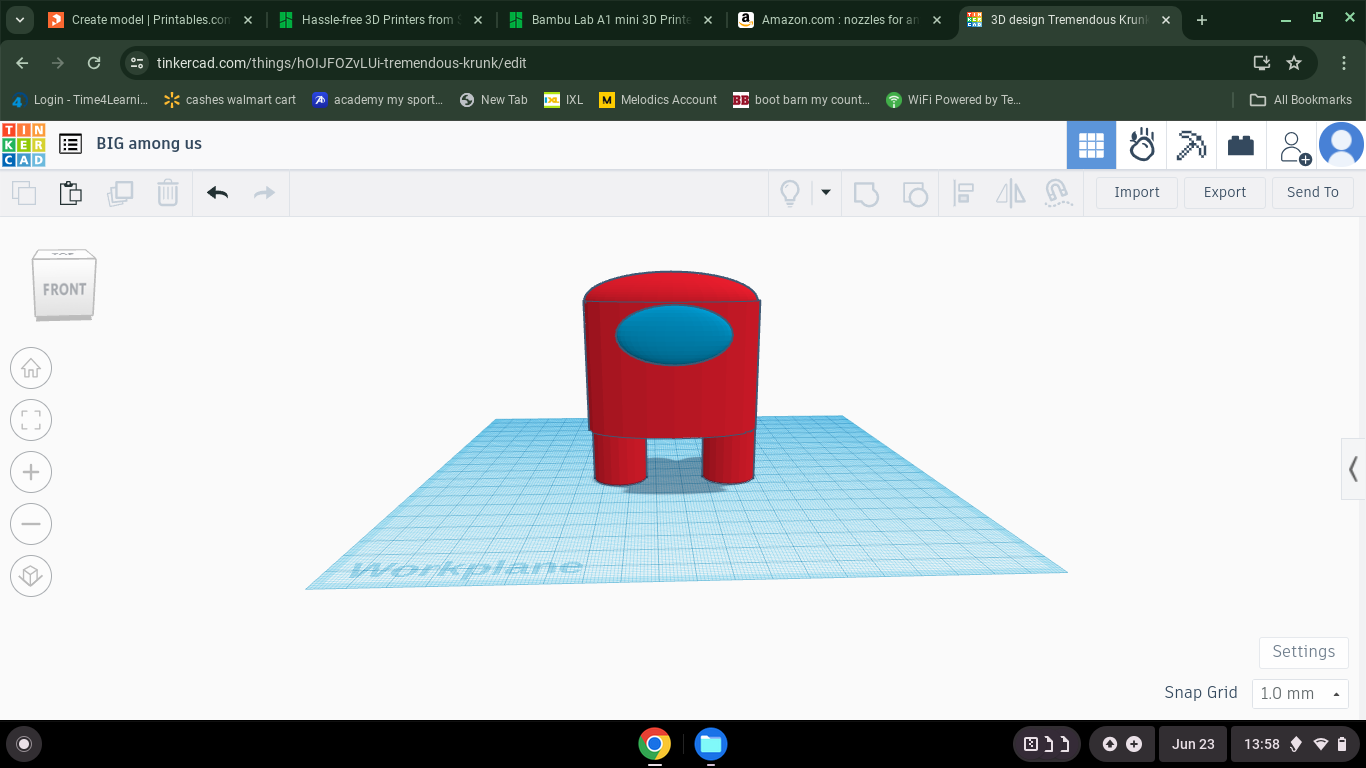The width and height of the screenshot is (1366, 768).
Task: Toggle orthographic/perspective view cube button
Action: (31, 576)
